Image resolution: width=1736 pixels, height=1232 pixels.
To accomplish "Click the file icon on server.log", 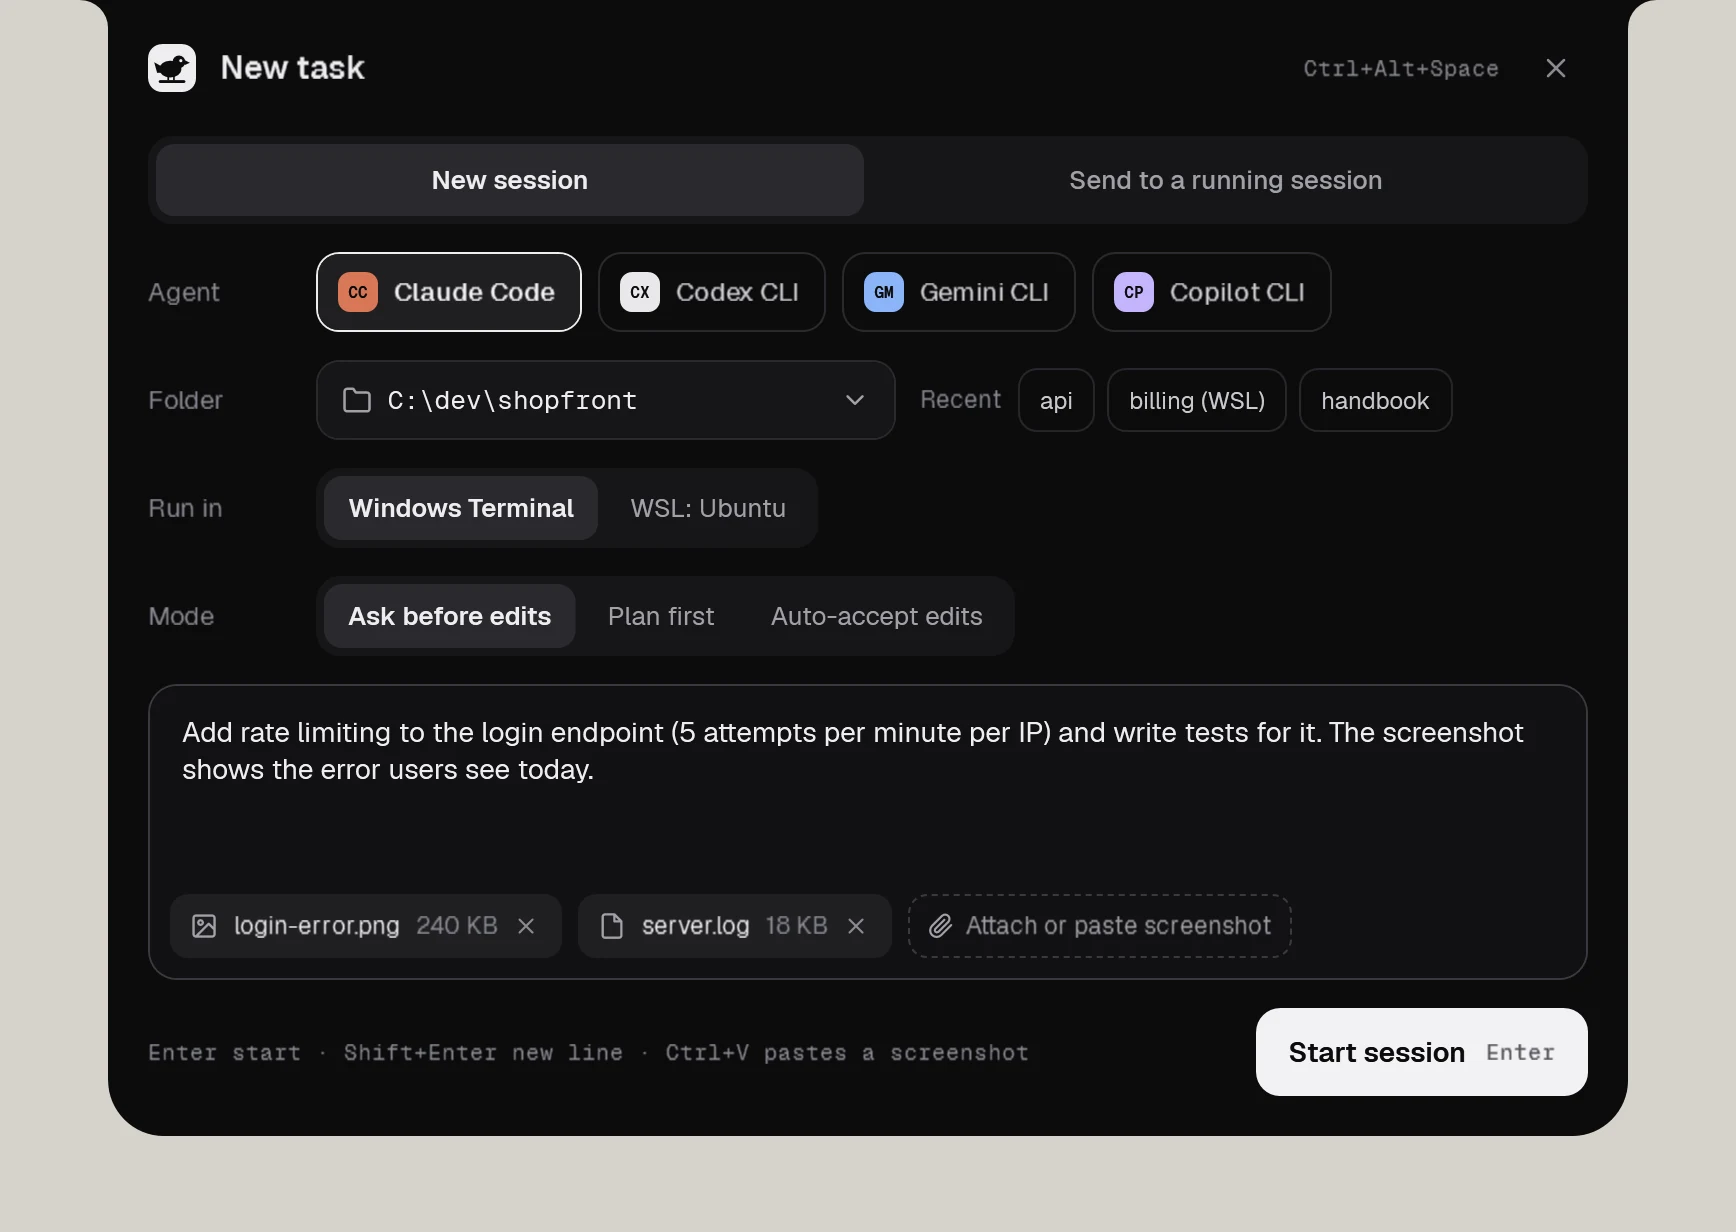I will click(612, 926).
